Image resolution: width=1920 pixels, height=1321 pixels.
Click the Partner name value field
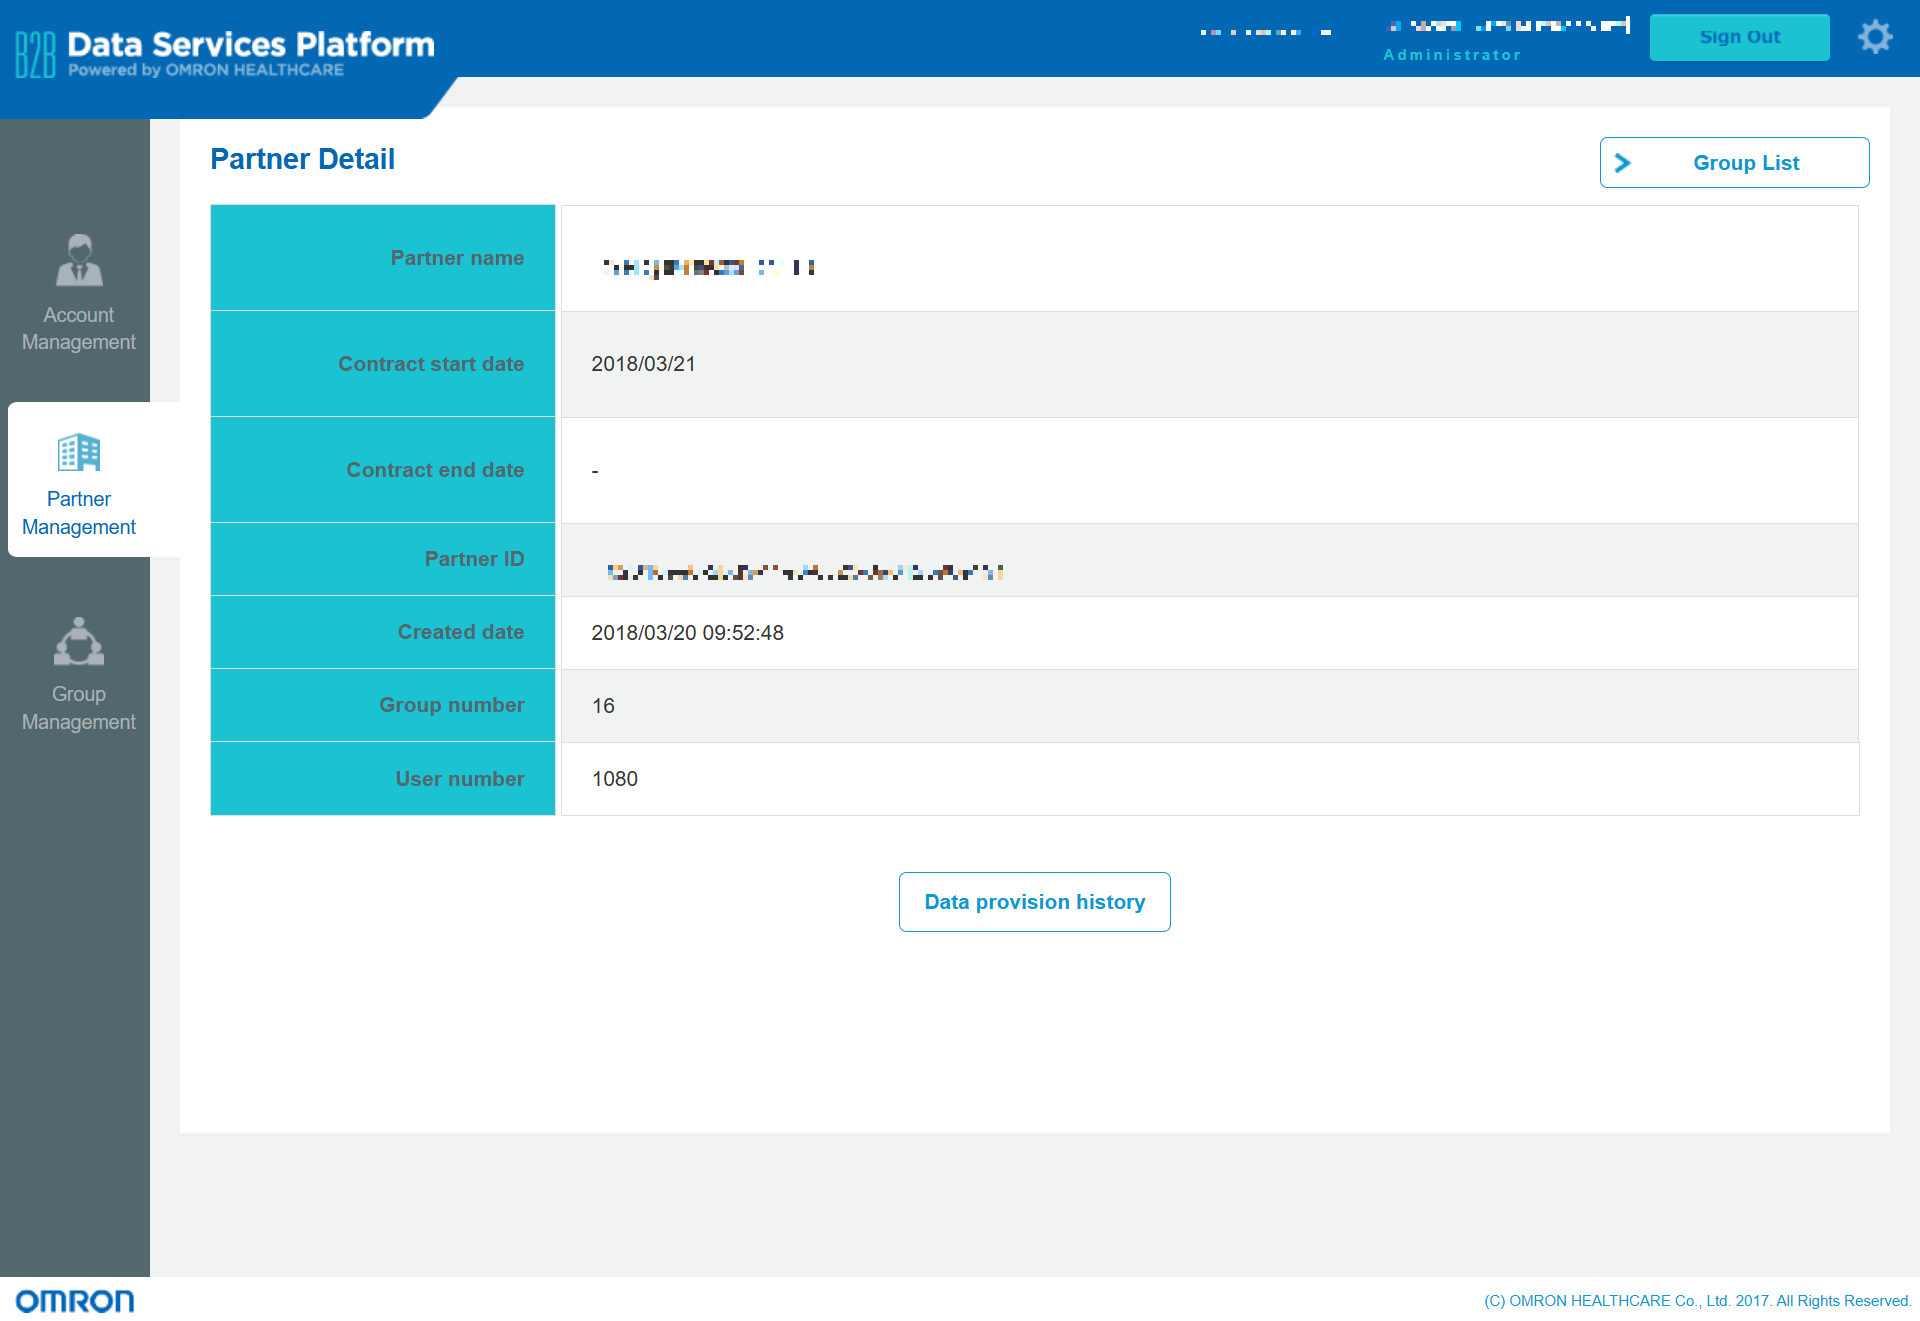(x=709, y=267)
